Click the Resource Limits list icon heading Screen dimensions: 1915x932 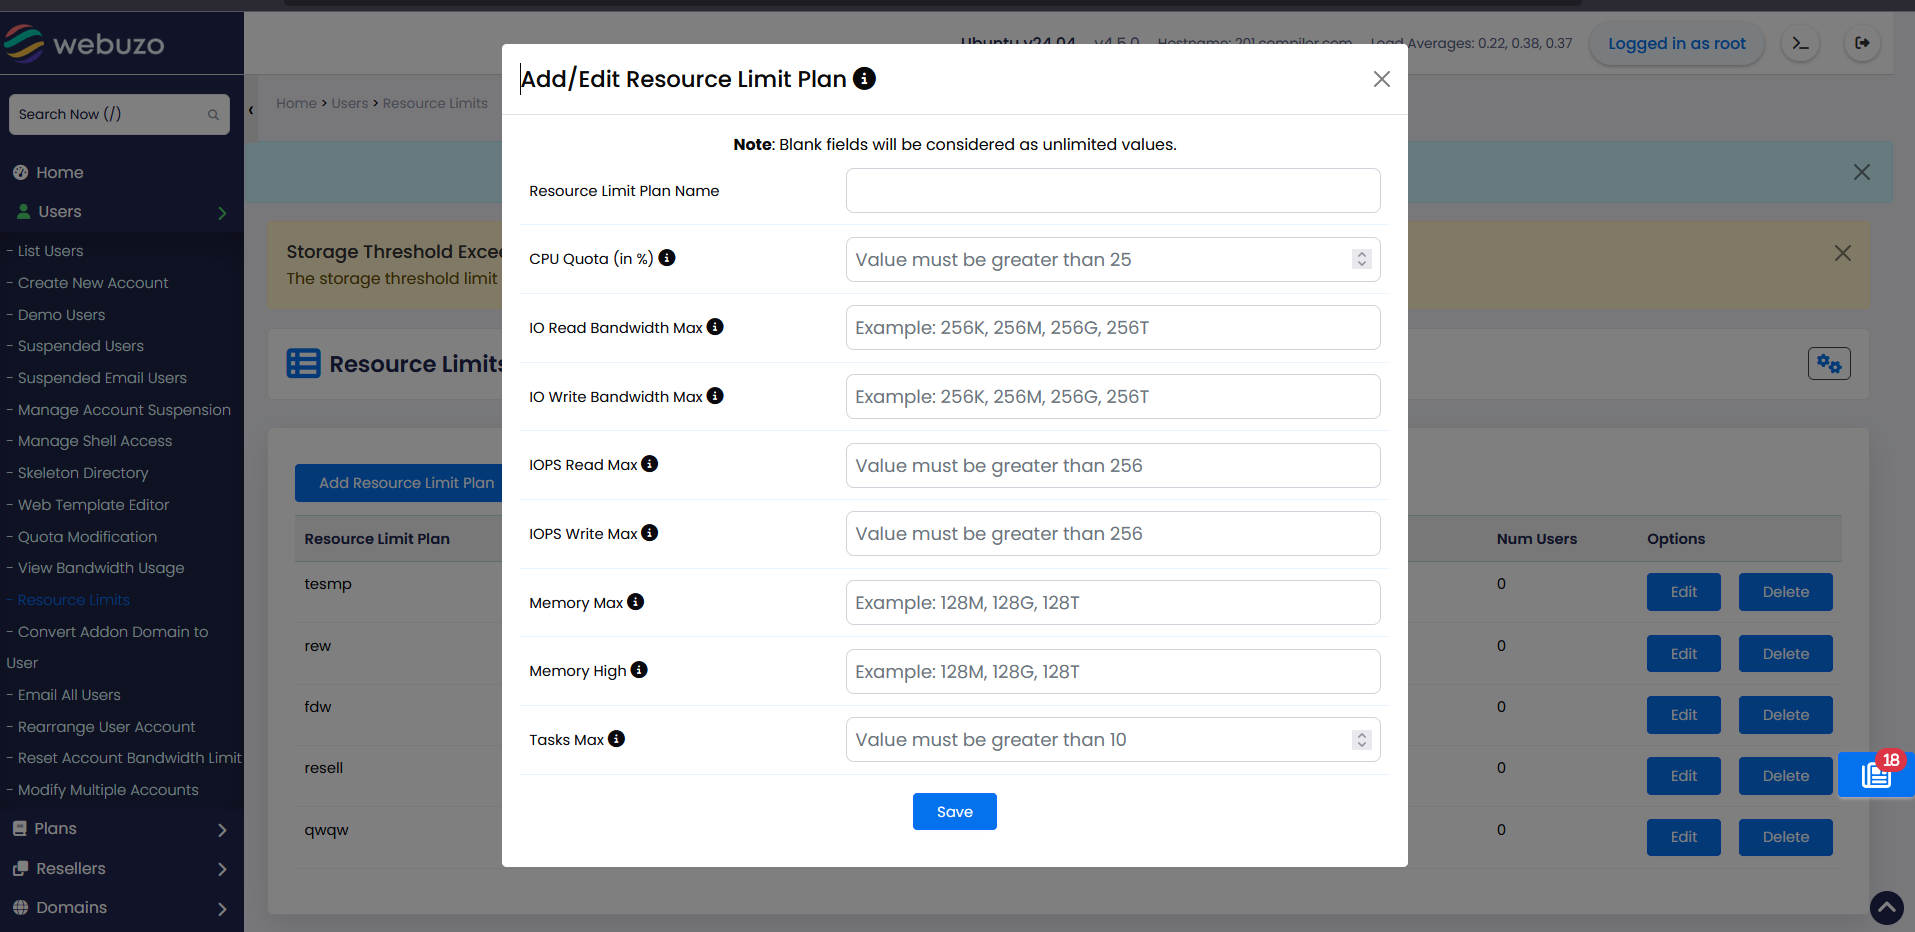click(x=304, y=363)
